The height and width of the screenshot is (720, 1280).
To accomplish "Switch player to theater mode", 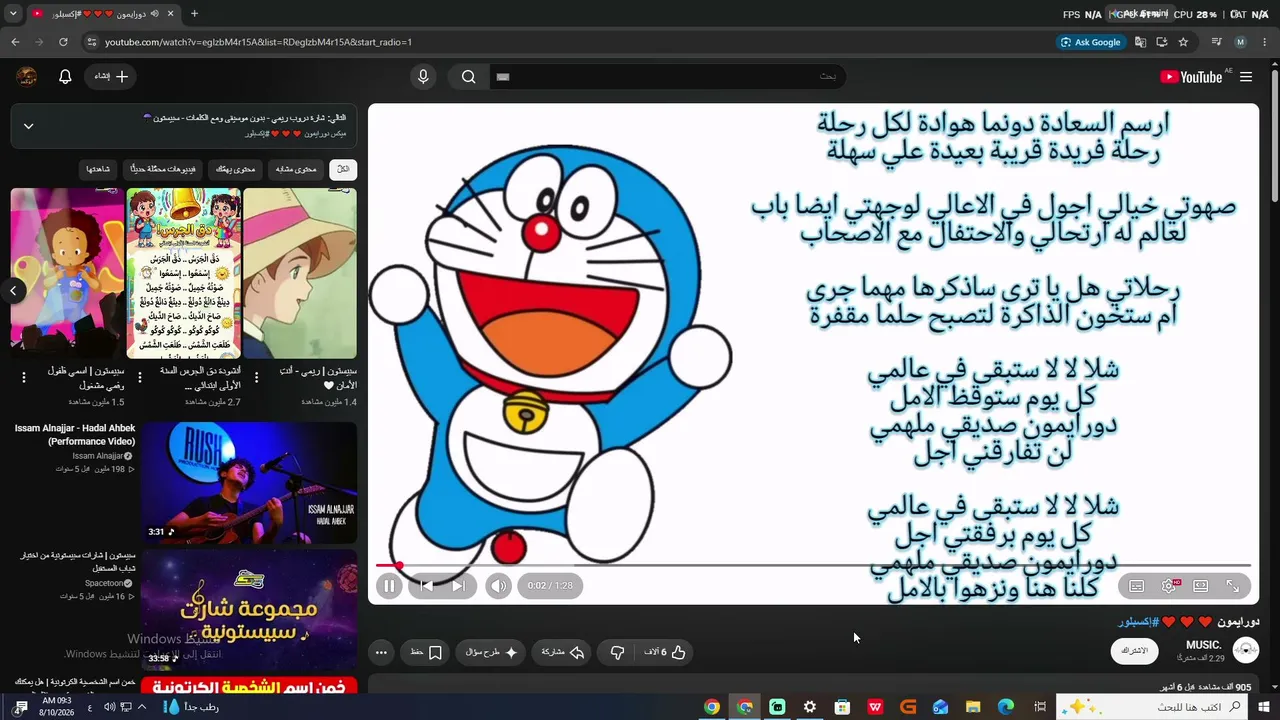I will coord(1200,586).
